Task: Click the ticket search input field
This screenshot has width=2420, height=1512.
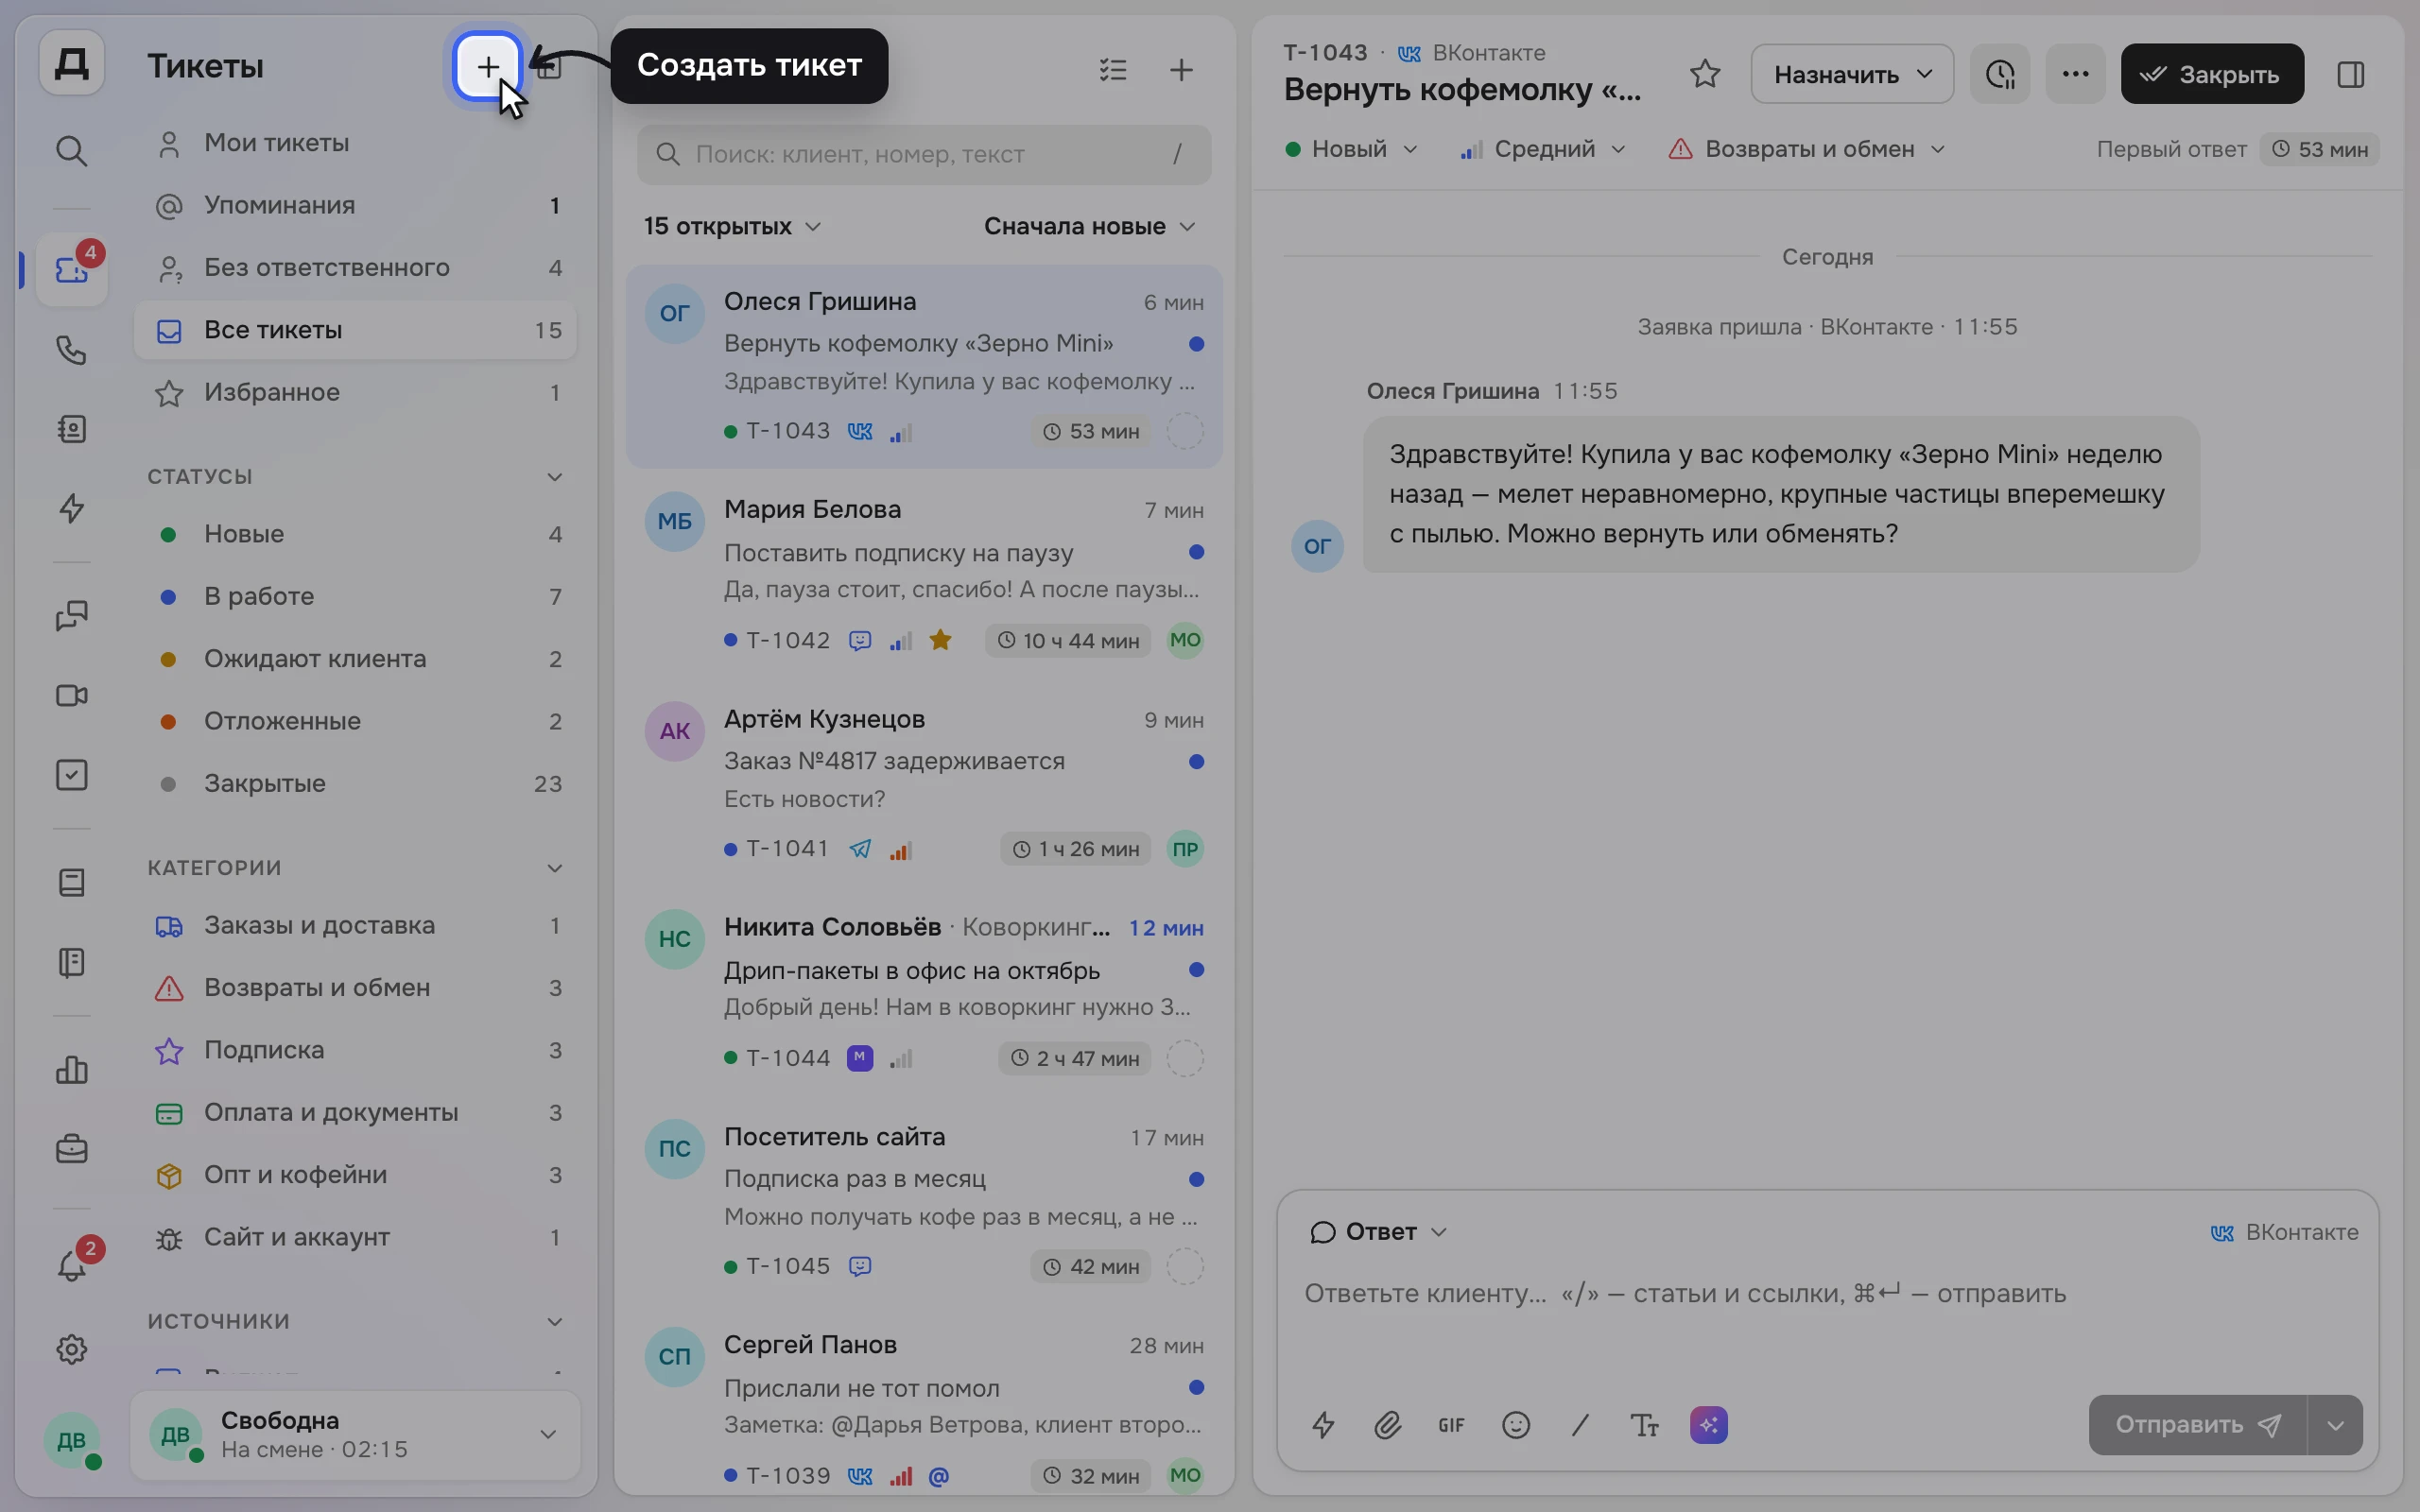Action: [x=924, y=154]
